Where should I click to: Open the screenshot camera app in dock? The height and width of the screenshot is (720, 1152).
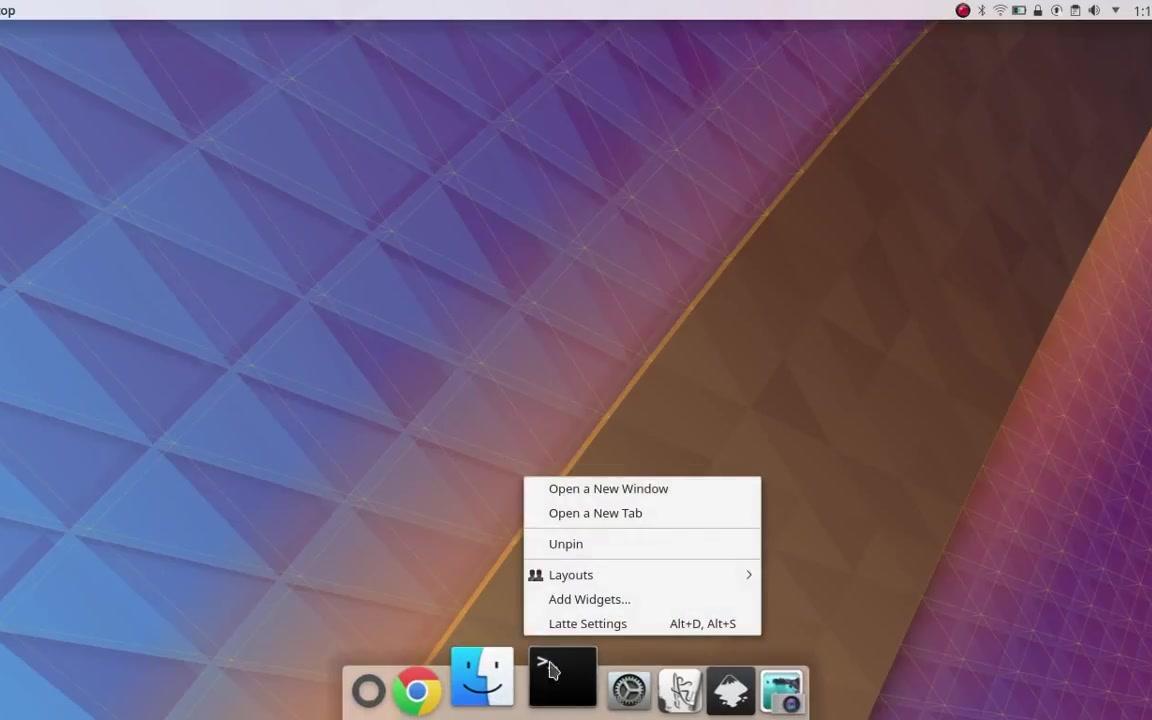click(782, 691)
